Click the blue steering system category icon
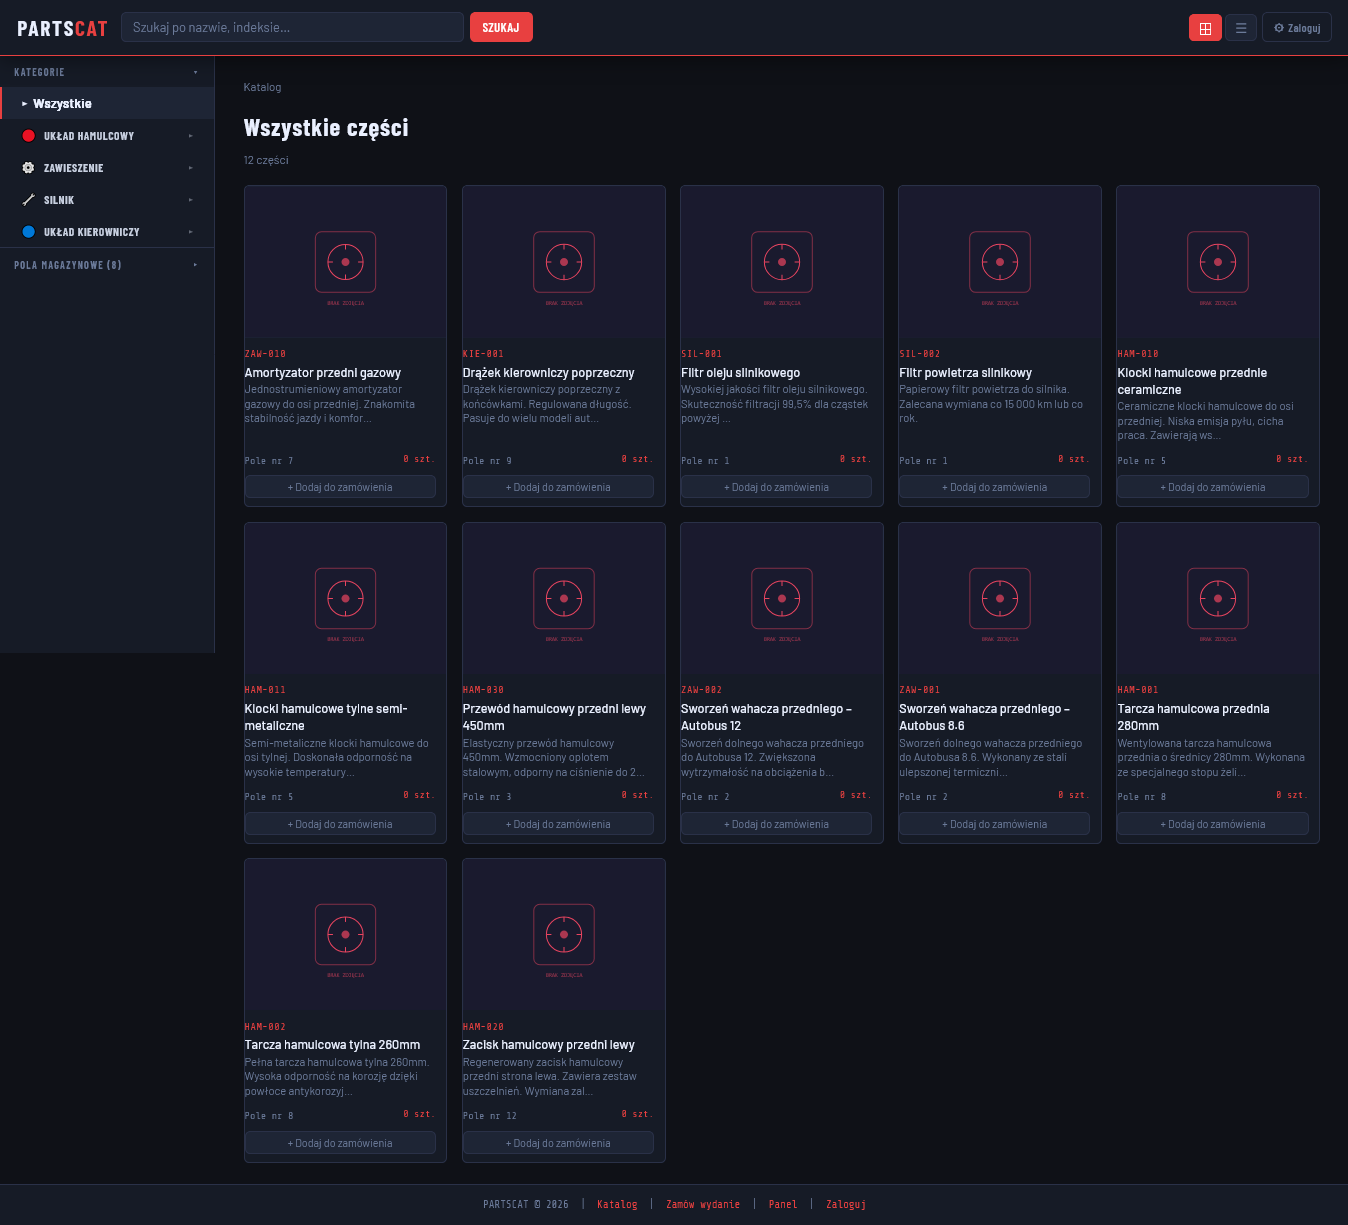This screenshot has width=1348, height=1225. [x=29, y=232]
